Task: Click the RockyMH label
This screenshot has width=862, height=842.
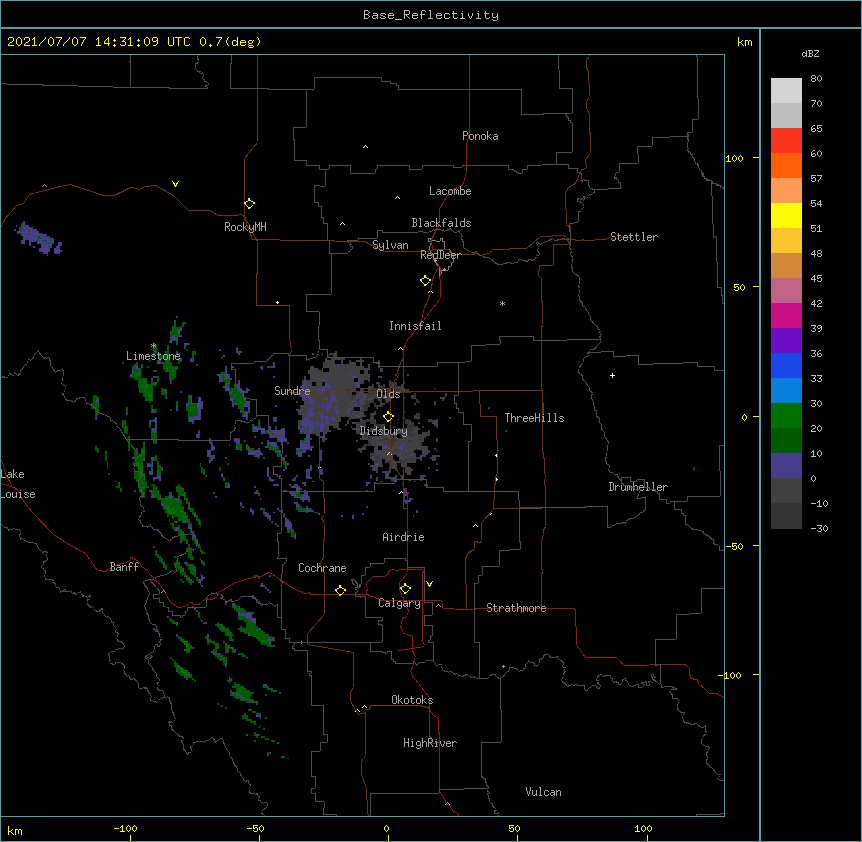Action: 245,227
